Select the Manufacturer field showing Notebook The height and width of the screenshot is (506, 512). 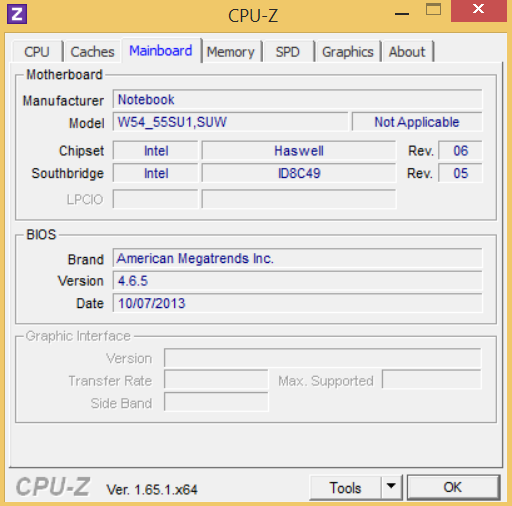[x=297, y=99]
